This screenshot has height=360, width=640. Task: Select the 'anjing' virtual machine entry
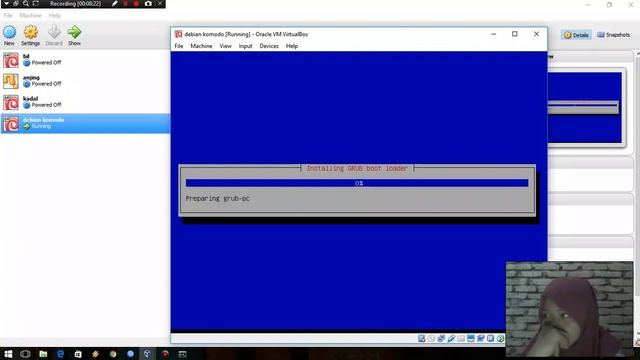click(85, 81)
